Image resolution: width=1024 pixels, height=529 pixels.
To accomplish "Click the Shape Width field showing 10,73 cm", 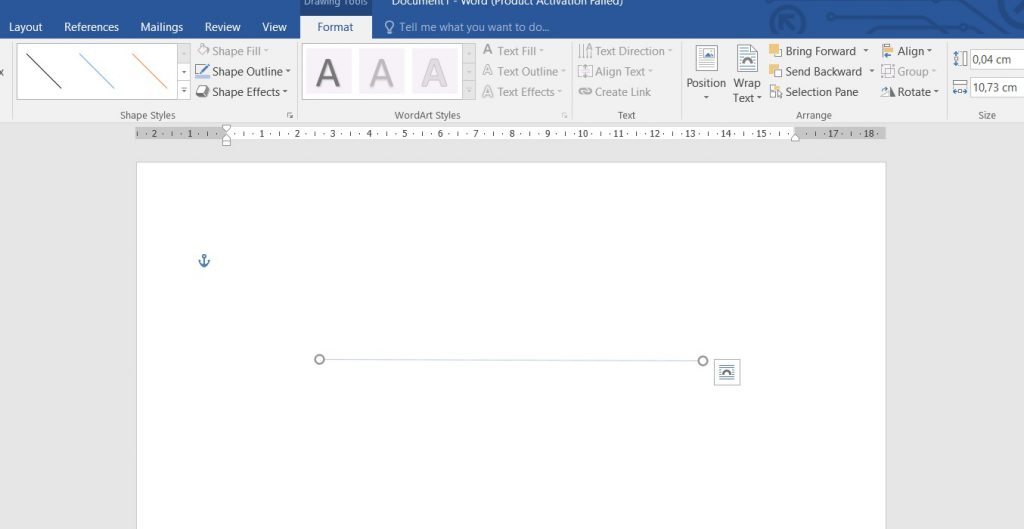I will [997, 87].
